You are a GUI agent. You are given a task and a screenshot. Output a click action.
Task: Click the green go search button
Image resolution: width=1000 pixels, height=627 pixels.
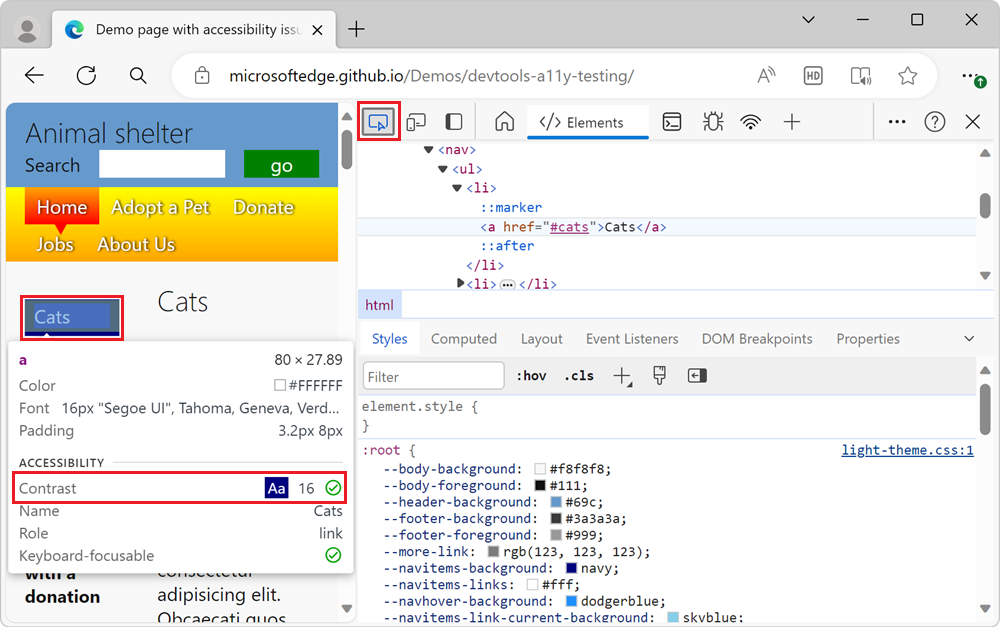point(281,163)
